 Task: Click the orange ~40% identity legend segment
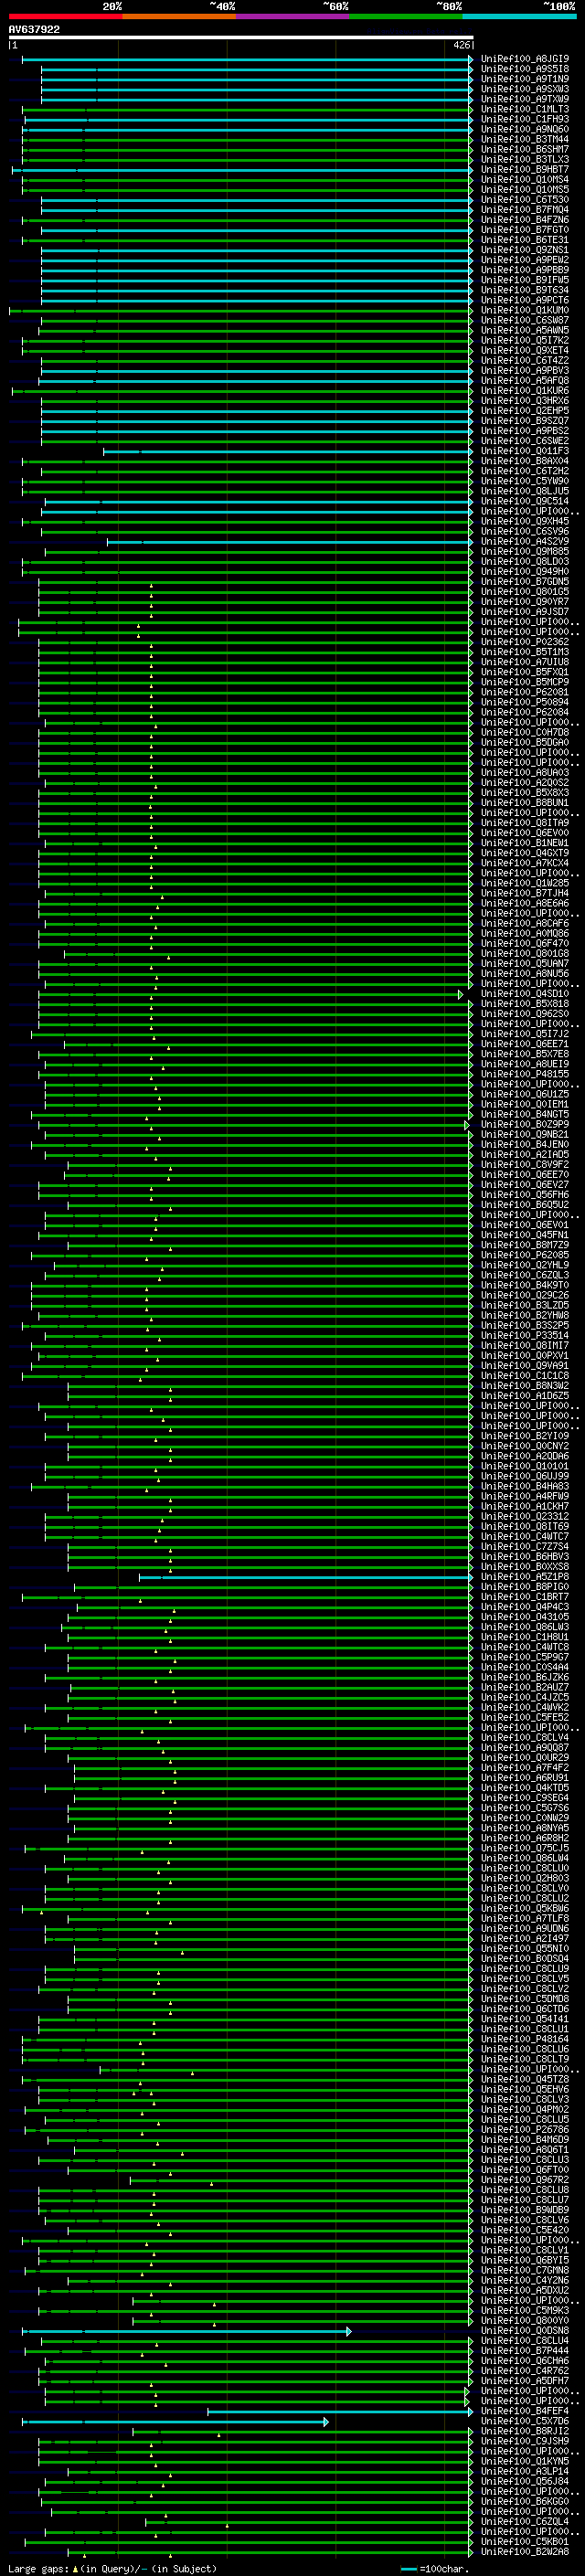click(x=178, y=16)
